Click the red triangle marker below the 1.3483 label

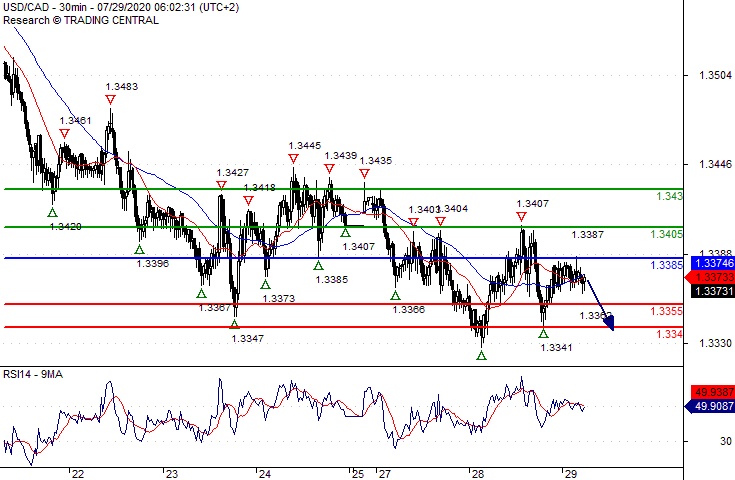click(x=110, y=100)
